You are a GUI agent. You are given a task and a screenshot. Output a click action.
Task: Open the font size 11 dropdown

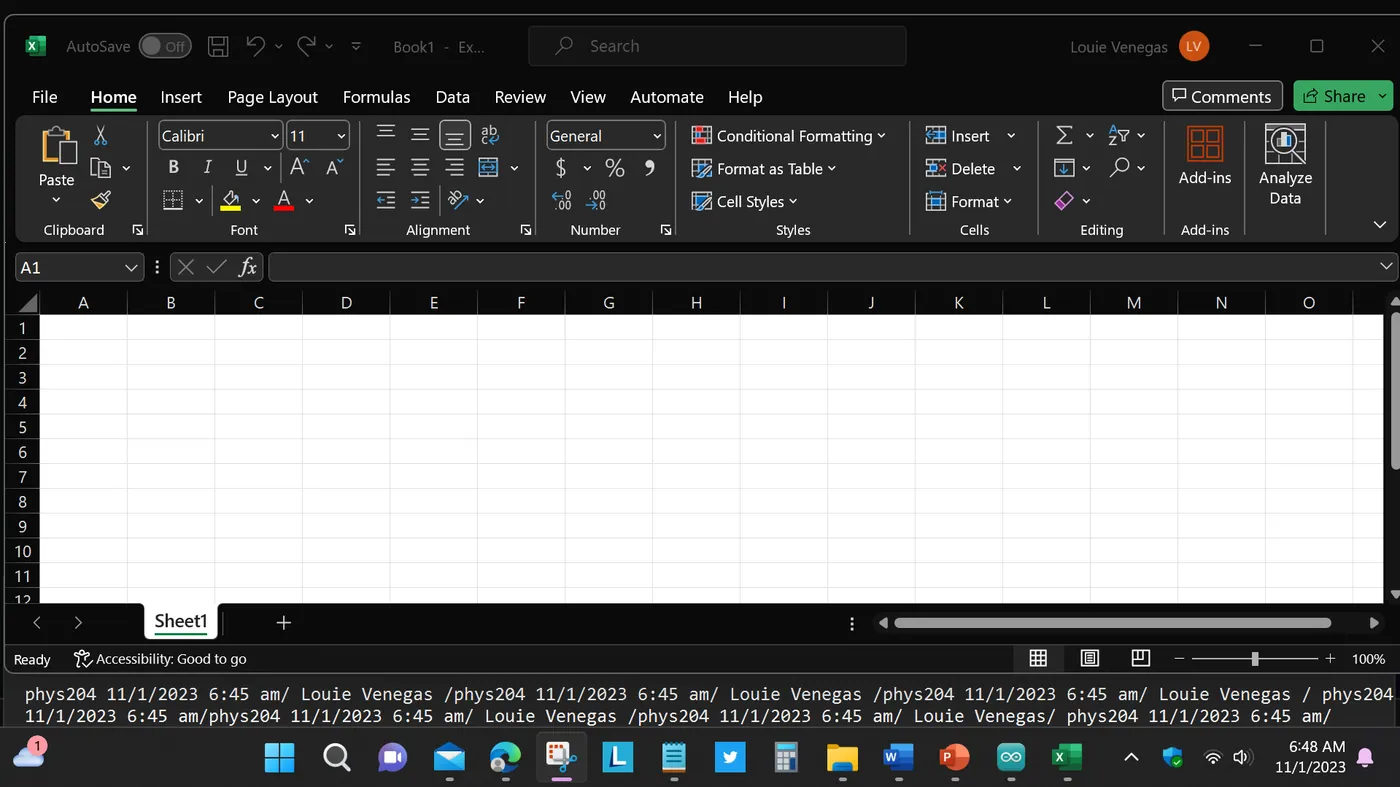click(x=342, y=136)
